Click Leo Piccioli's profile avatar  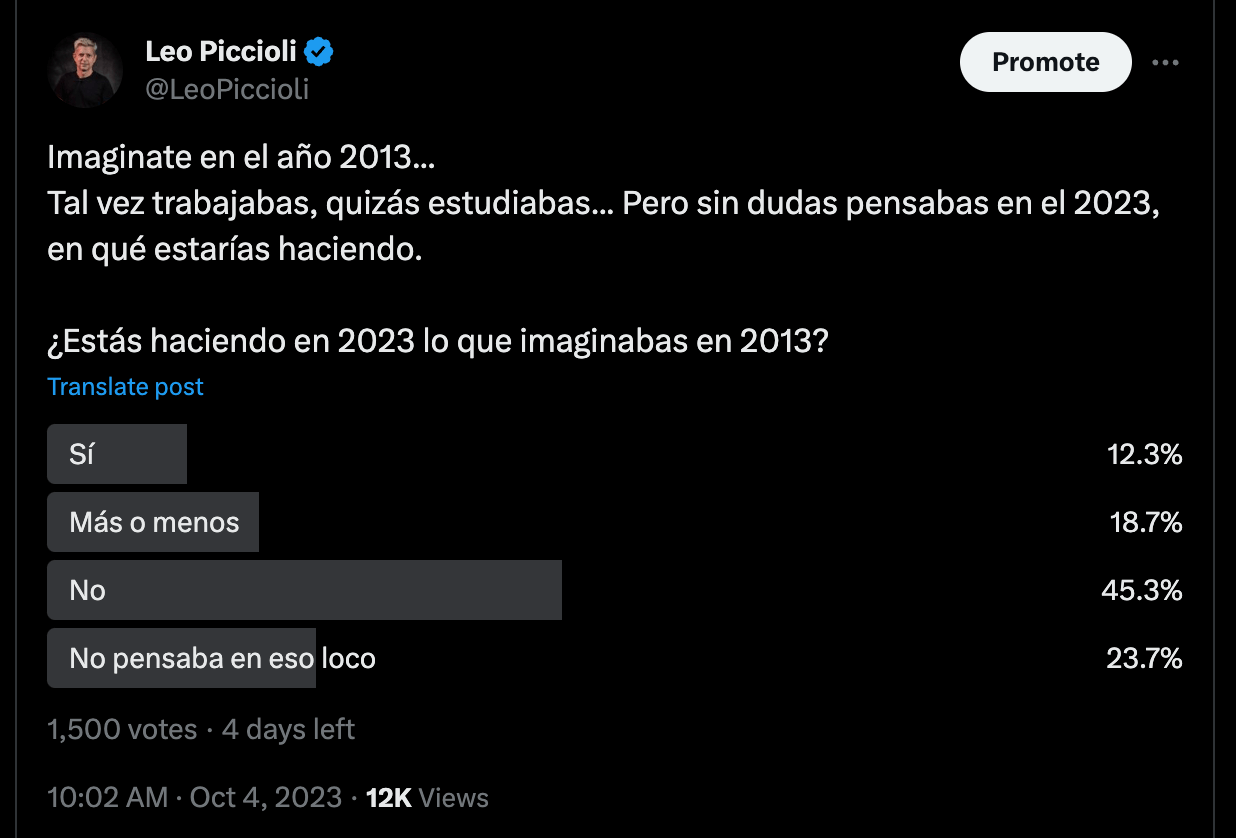coord(85,70)
